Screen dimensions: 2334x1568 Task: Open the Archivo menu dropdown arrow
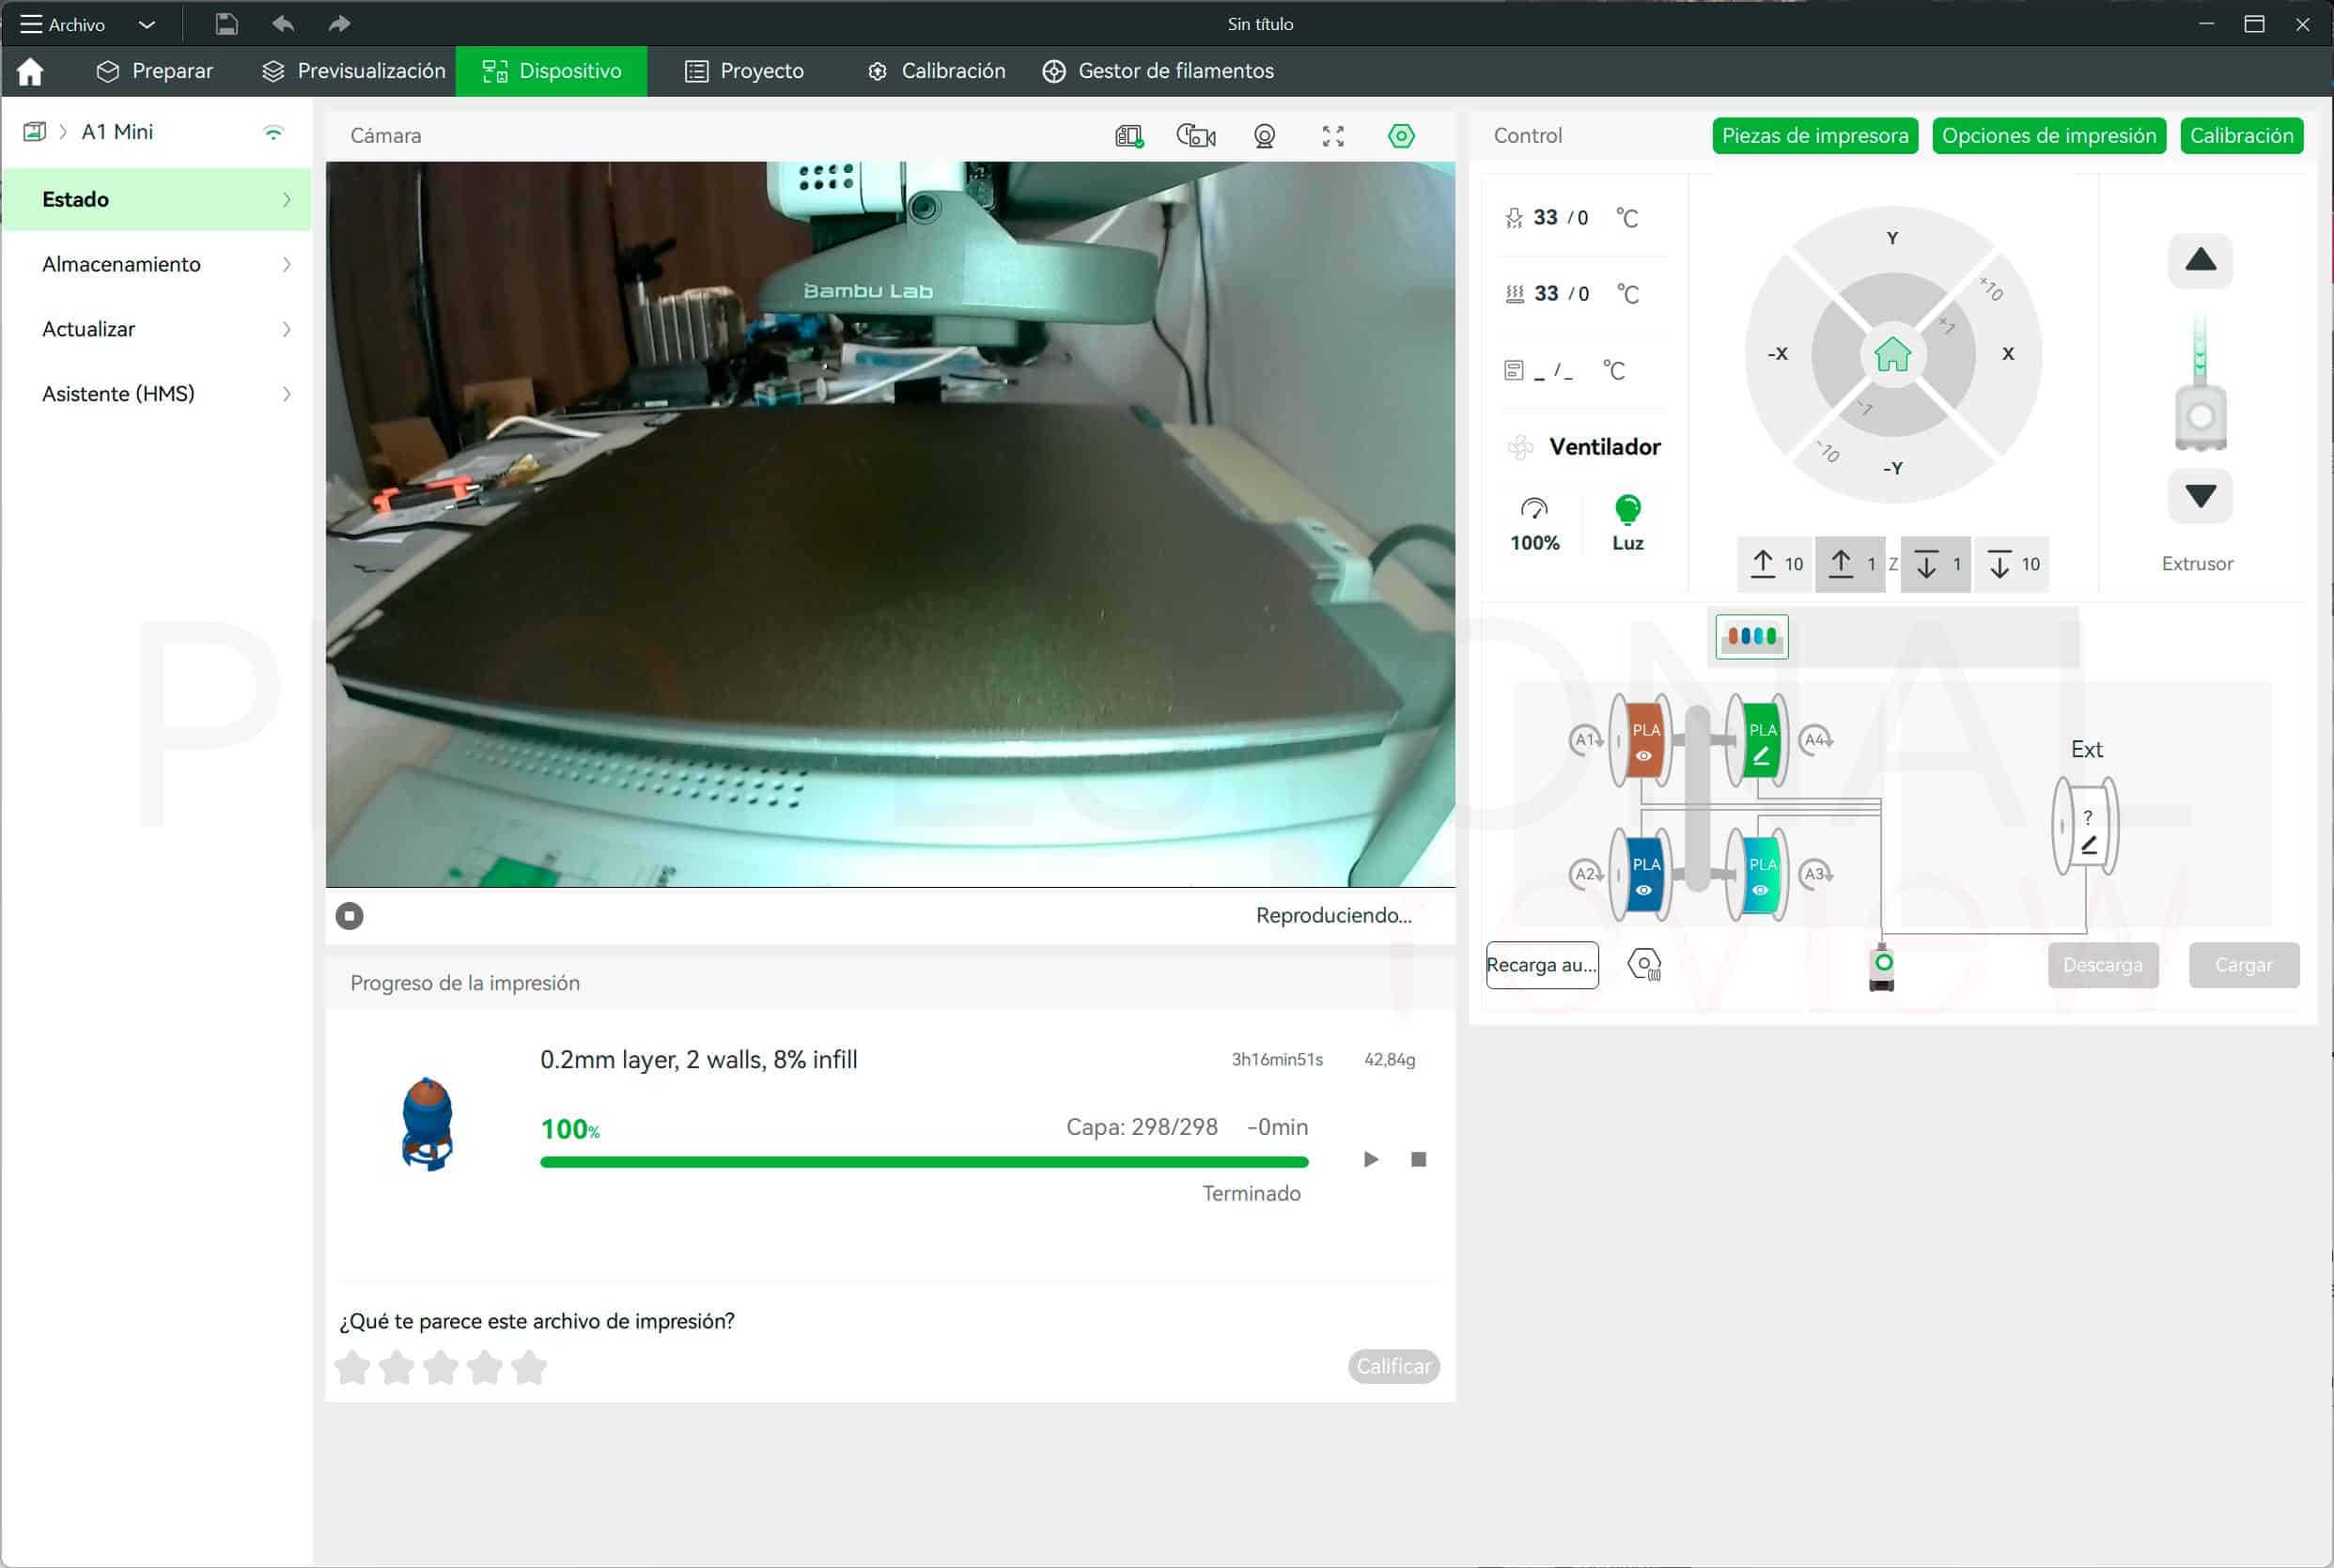[147, 24]
